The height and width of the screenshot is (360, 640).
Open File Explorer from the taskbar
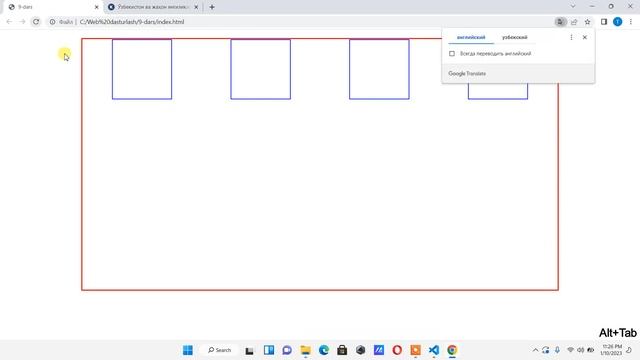tap(305, 350)
